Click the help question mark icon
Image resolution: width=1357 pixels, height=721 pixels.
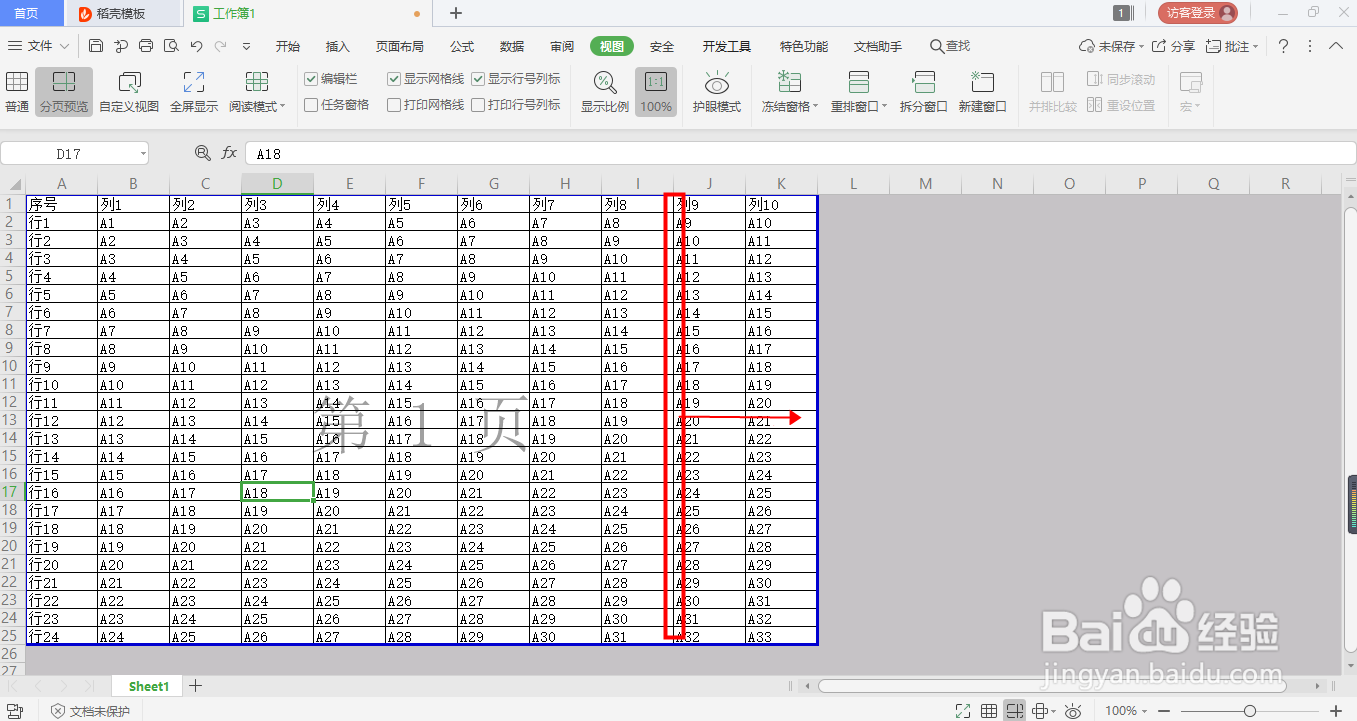[1284, 46]
